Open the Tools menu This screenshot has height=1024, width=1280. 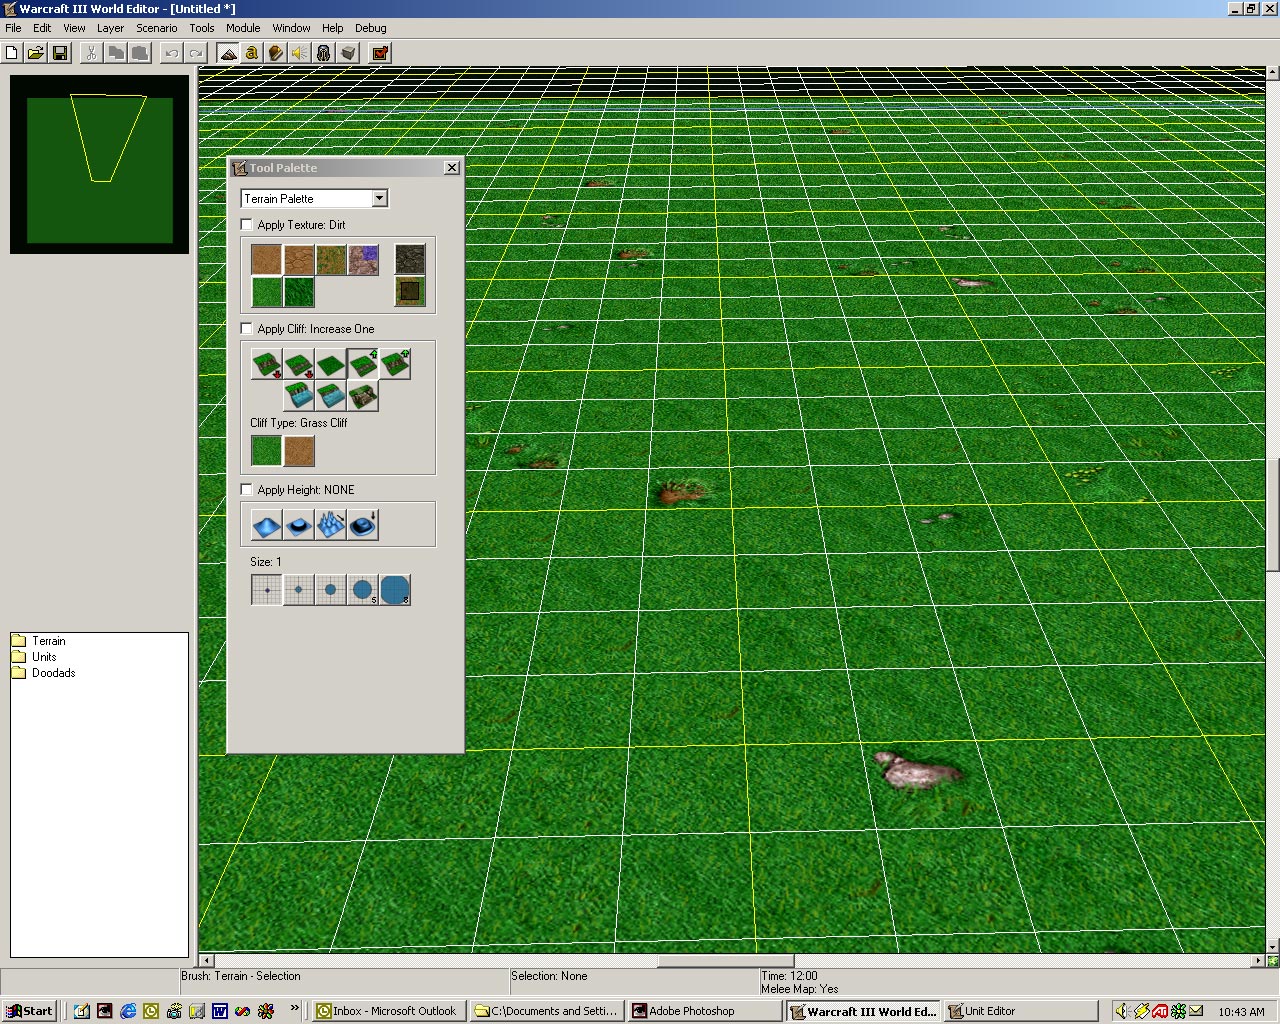[x=202, y=28]
